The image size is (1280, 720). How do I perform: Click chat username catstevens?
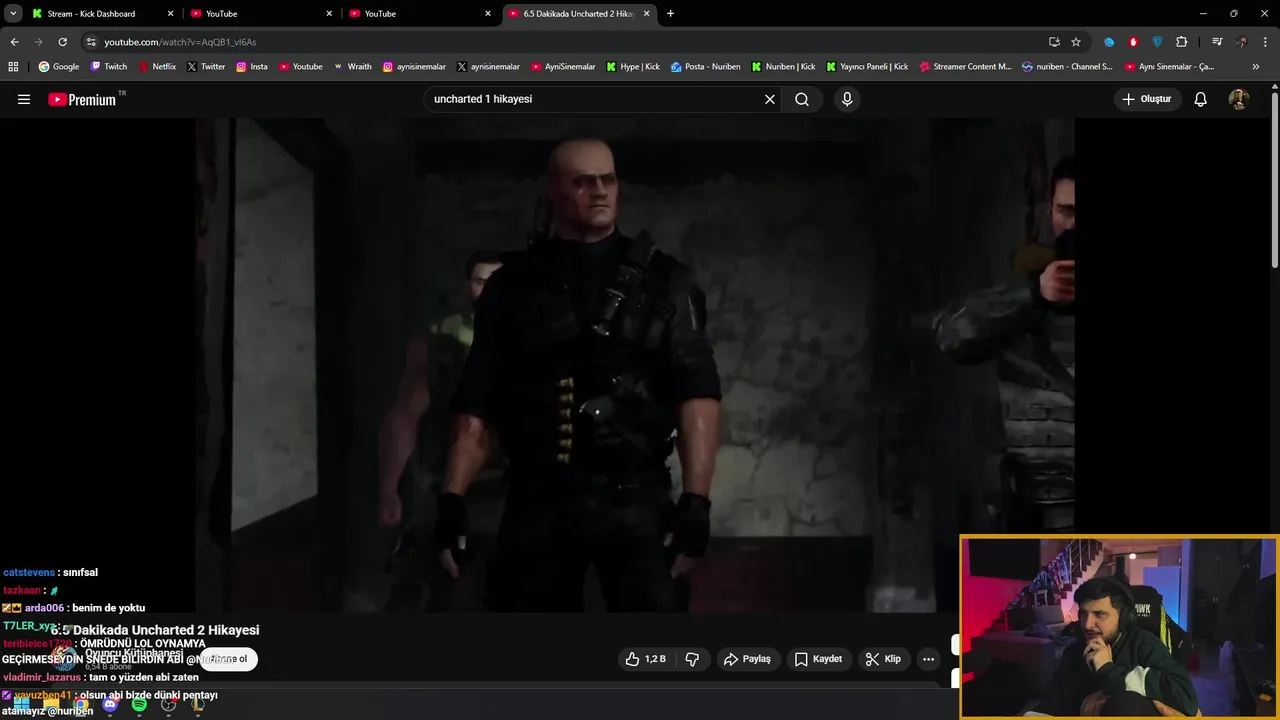pos(28,573)
